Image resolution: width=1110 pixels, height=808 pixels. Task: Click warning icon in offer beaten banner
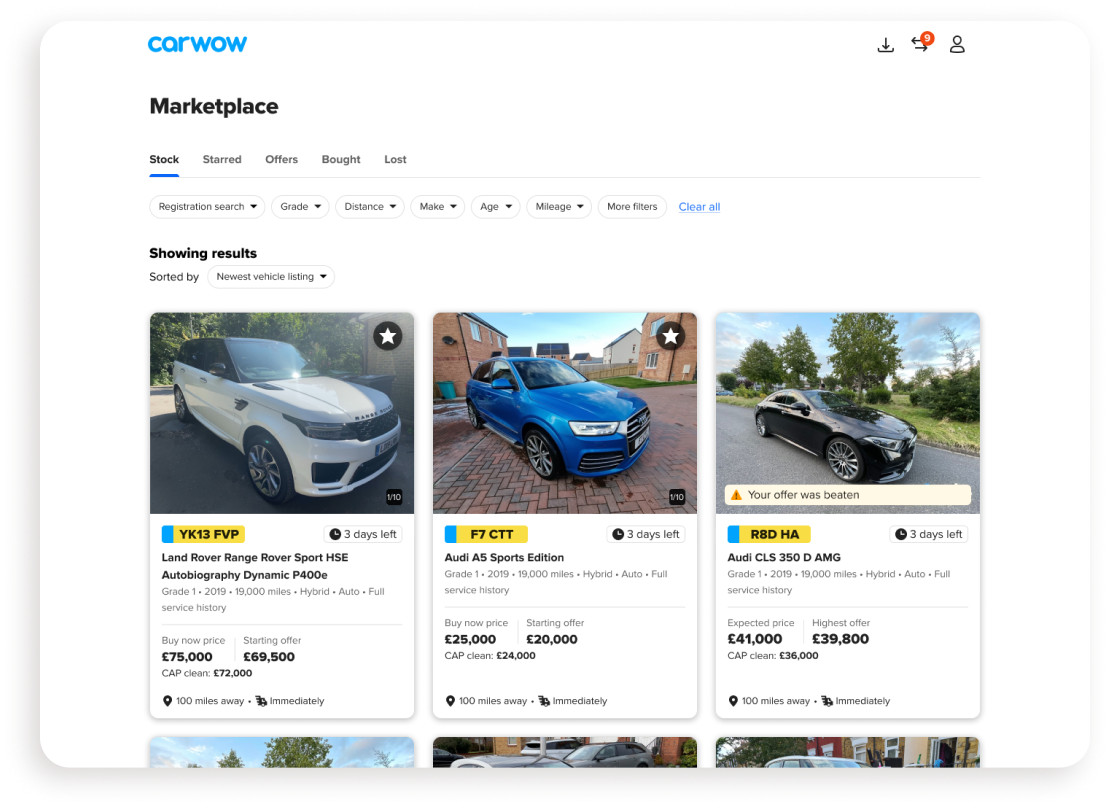point(736,495)
